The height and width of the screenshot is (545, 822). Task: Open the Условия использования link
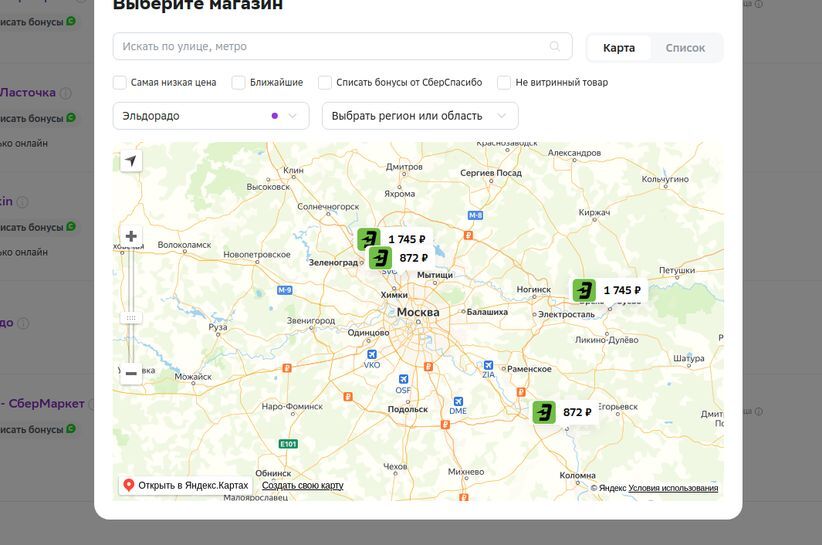pos(673,488)
